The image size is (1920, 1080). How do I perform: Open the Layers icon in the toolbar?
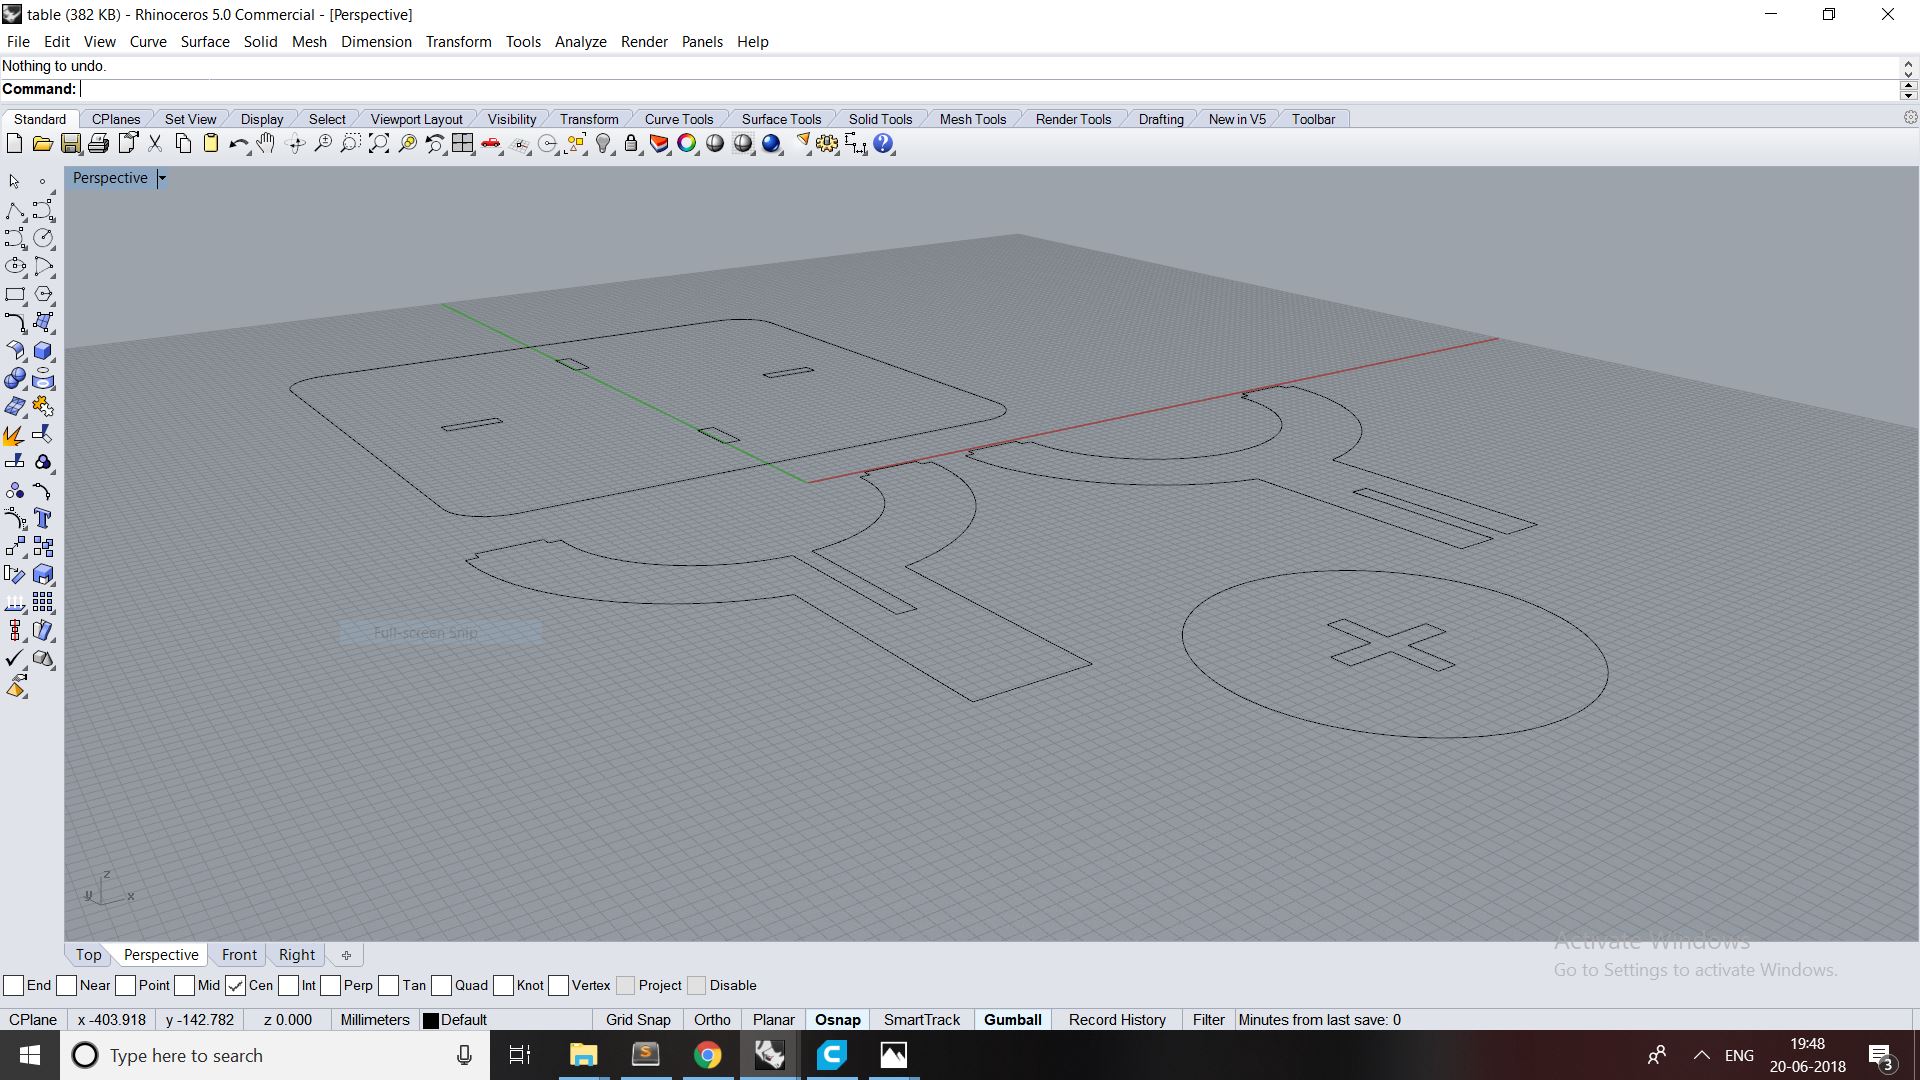click(659, 144)
